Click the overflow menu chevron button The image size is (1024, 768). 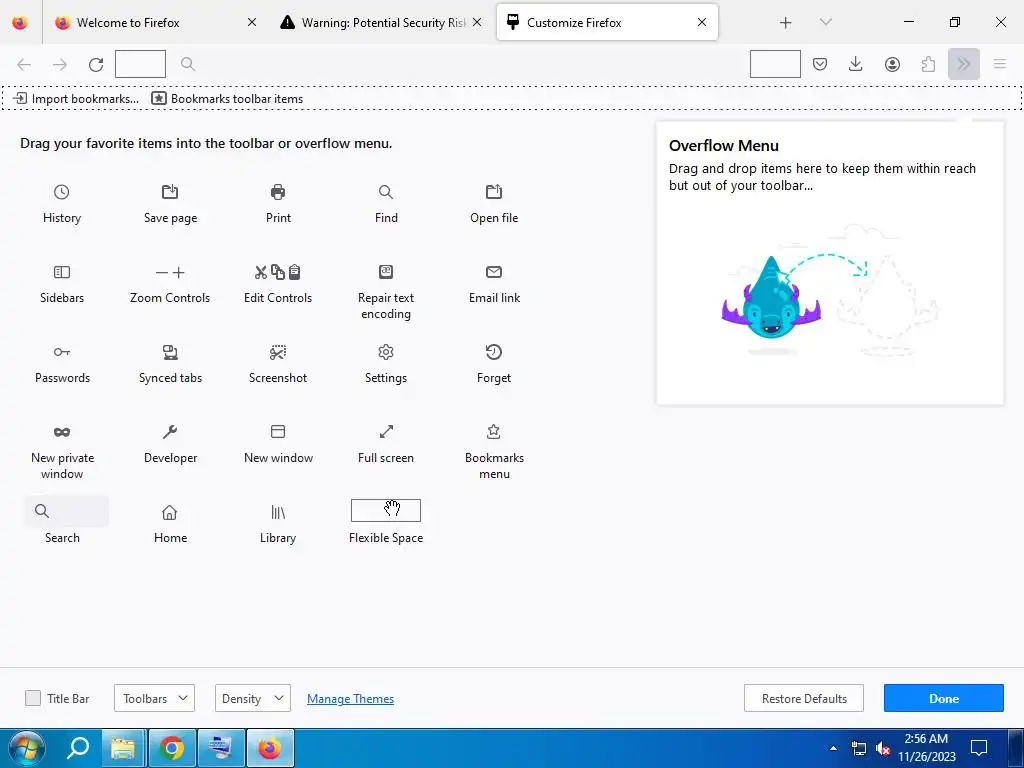(x=964, y=64)
